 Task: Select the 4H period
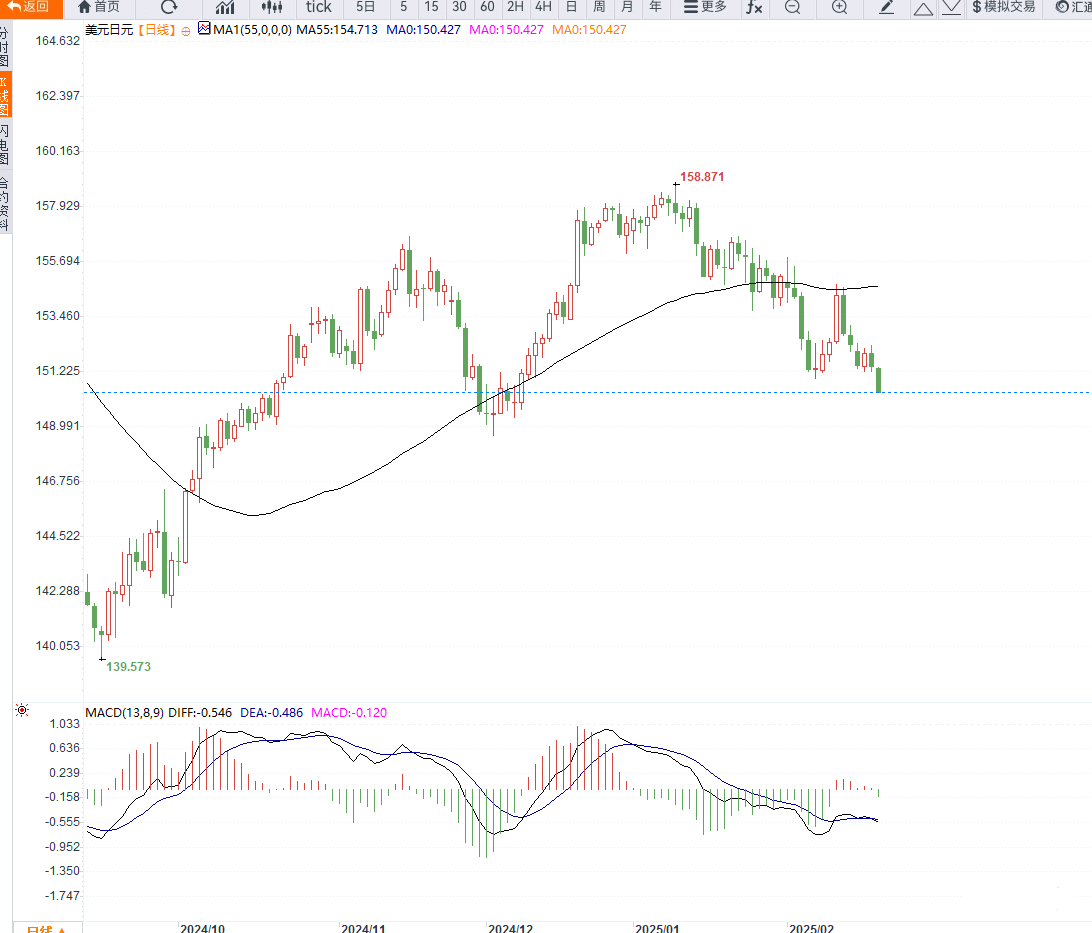[543, 7]
